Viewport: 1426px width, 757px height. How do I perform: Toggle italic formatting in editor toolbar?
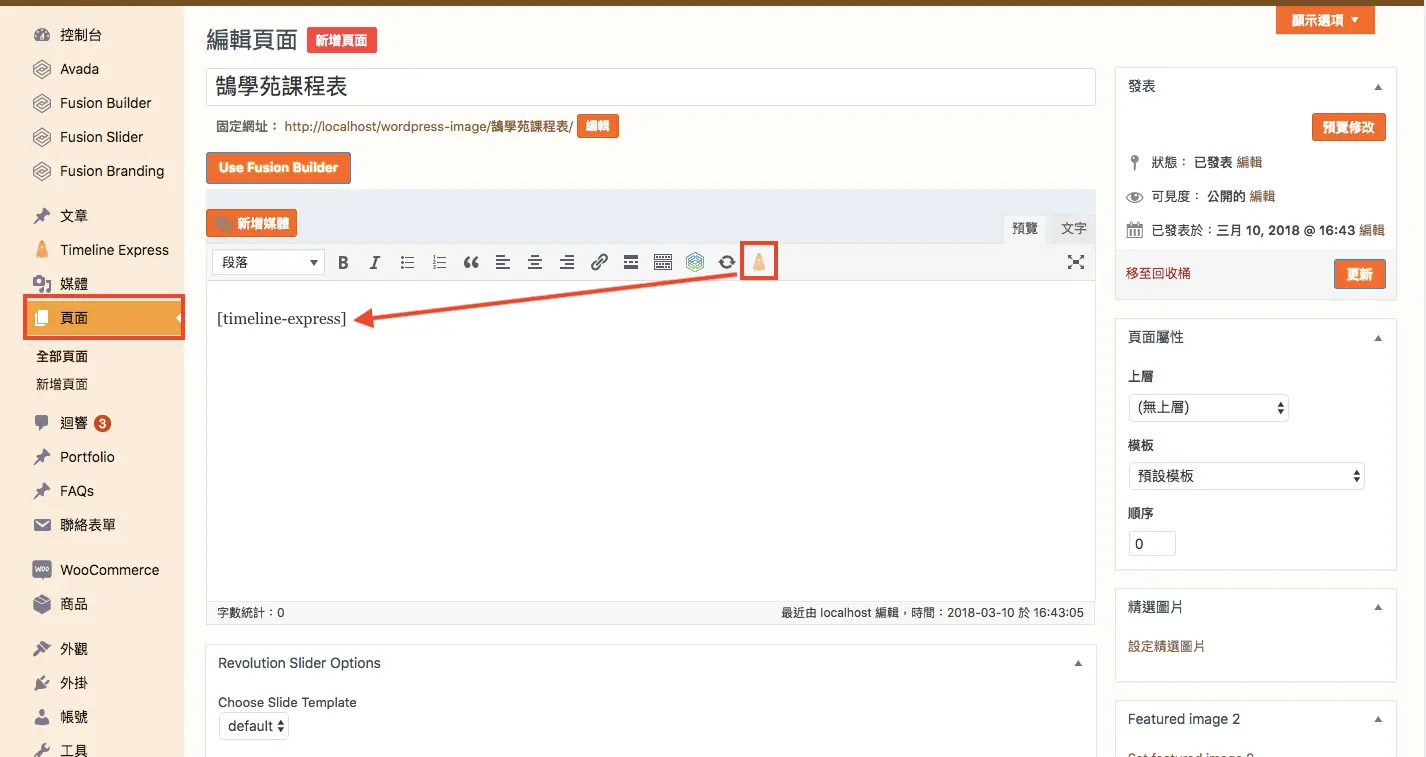375,263
